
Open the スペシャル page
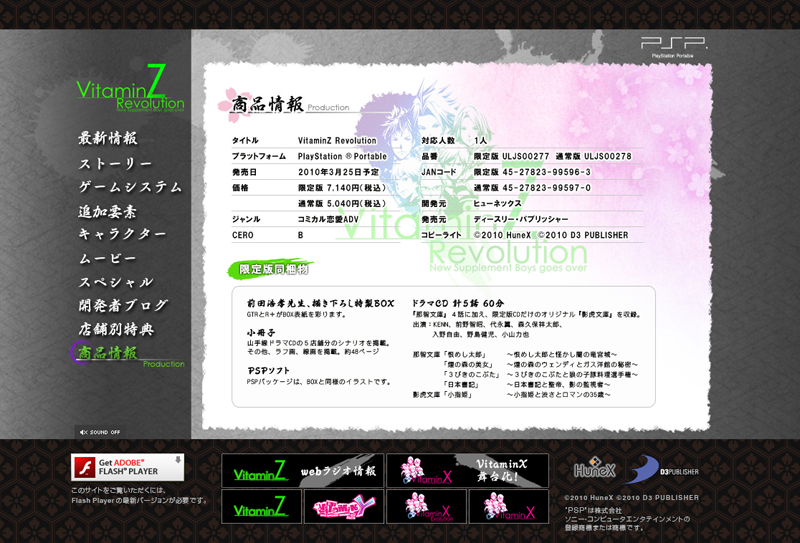(x=115, y=282)
